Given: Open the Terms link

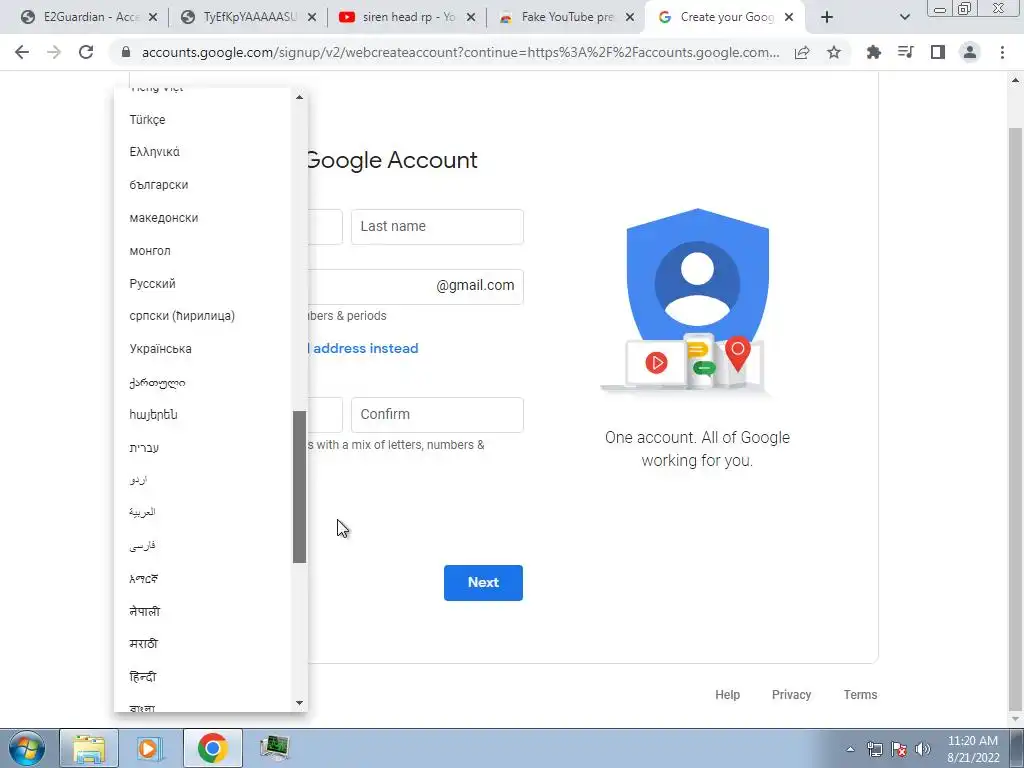Looking at the screenshot, I should 860,695.
